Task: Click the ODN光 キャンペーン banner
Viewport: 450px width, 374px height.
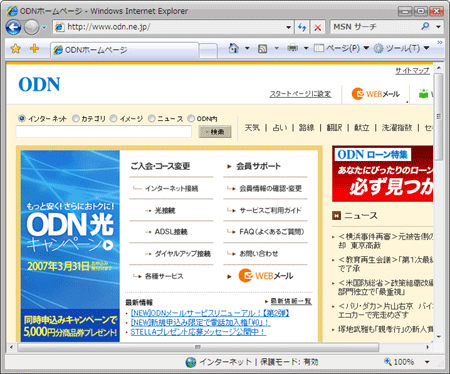Action: coord(70,246)
